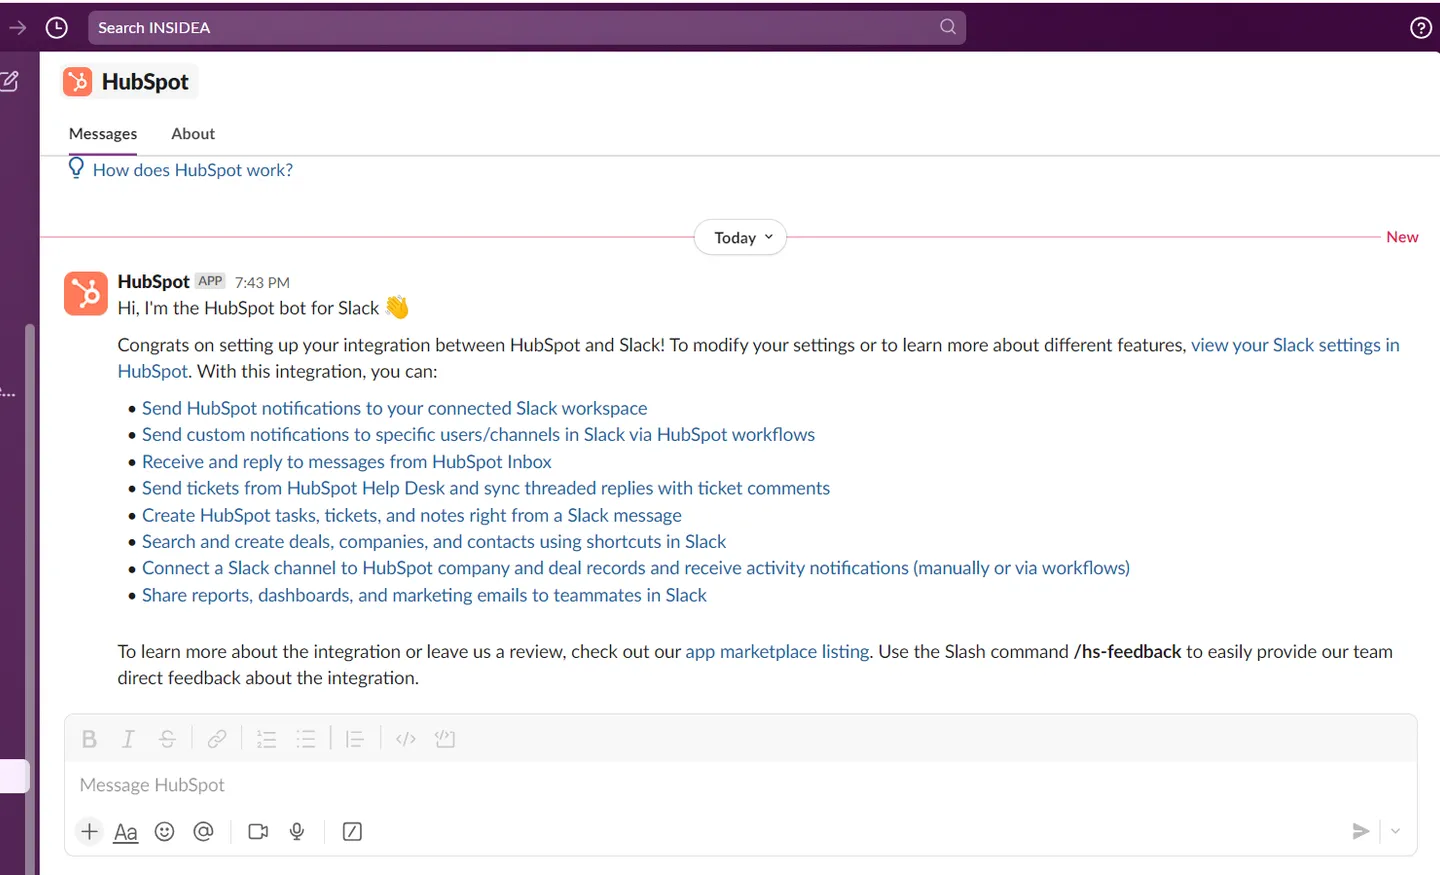Start an ordered list
Viewport: 1440px width, 875px height.
pyautogui.click(x=266, y=739)
